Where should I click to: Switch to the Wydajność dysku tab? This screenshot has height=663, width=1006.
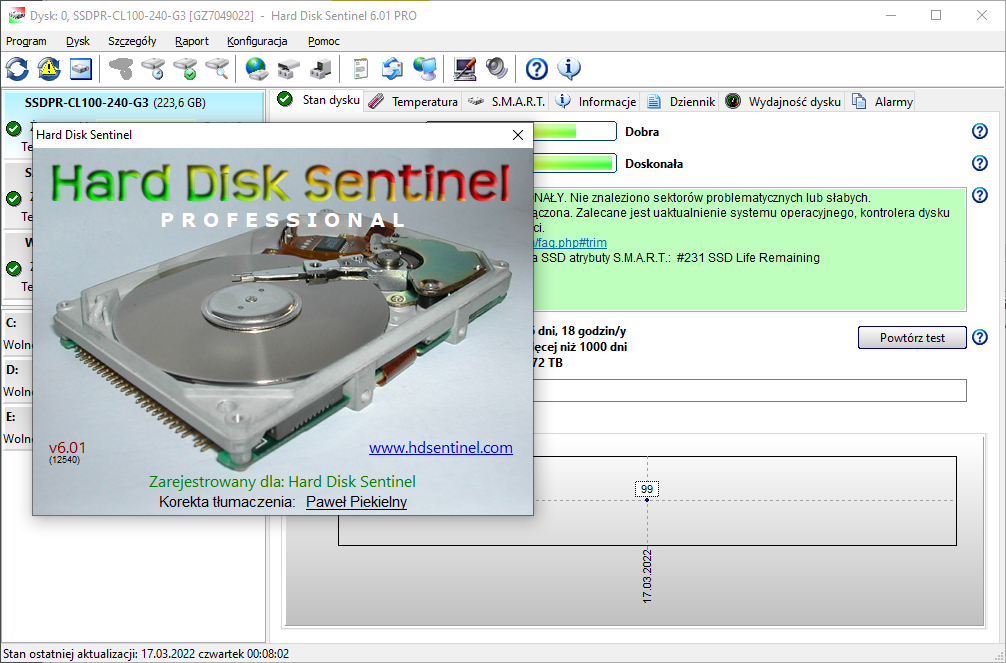point(783,101)
